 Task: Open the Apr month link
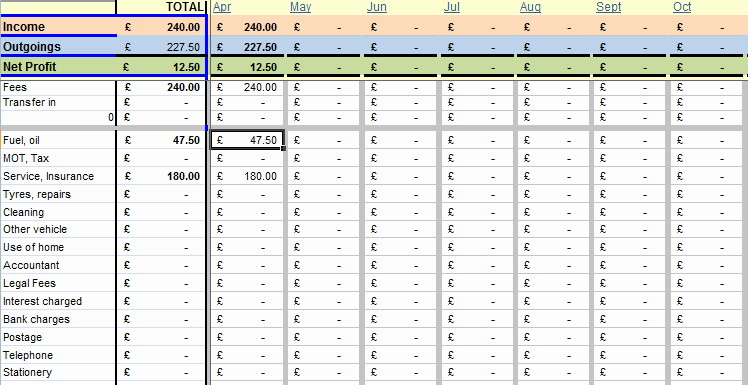coord(222,7)
